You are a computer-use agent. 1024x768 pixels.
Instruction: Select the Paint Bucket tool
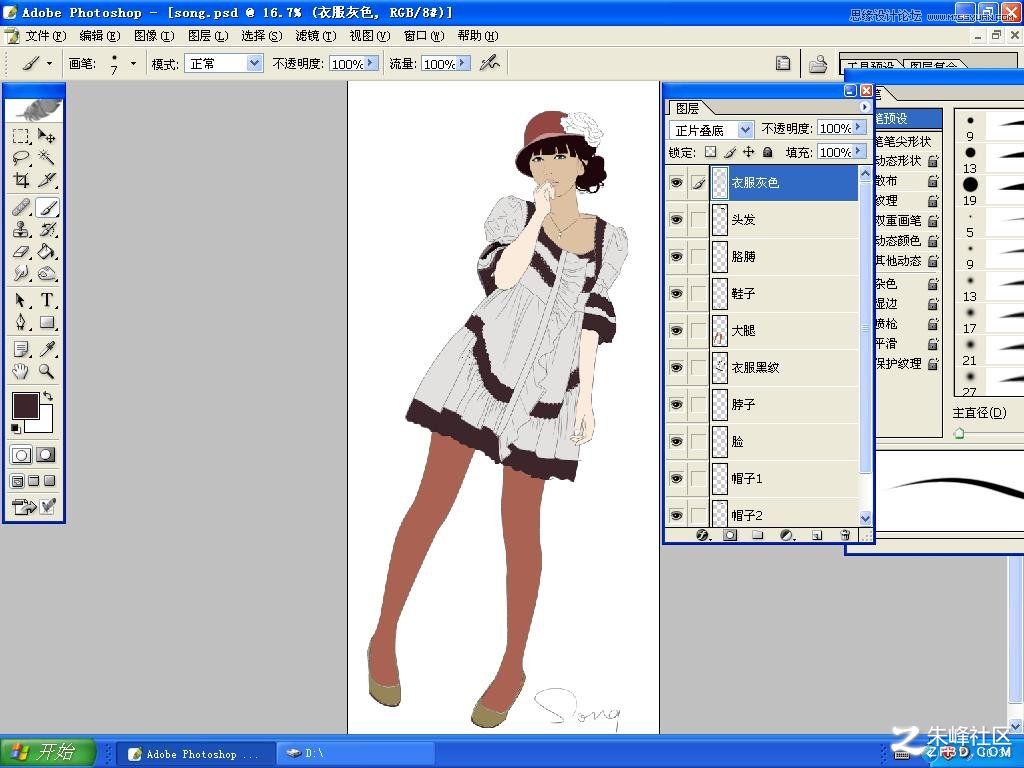(46, 251)
